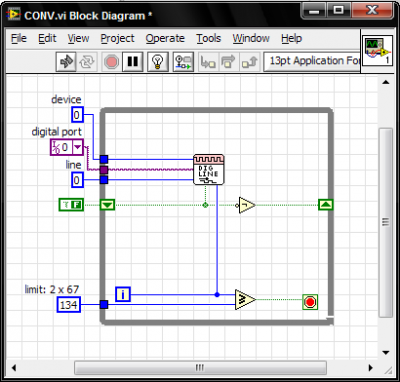The image size is (400, 382).
Task: Select the 134 limit constant
Action: tap(69, 305)
